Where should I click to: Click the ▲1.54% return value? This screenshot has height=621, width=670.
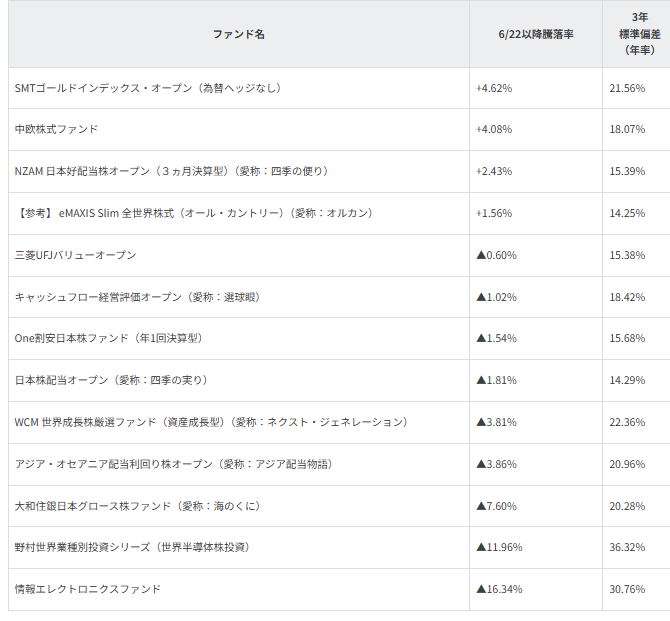tap(497, 338)
